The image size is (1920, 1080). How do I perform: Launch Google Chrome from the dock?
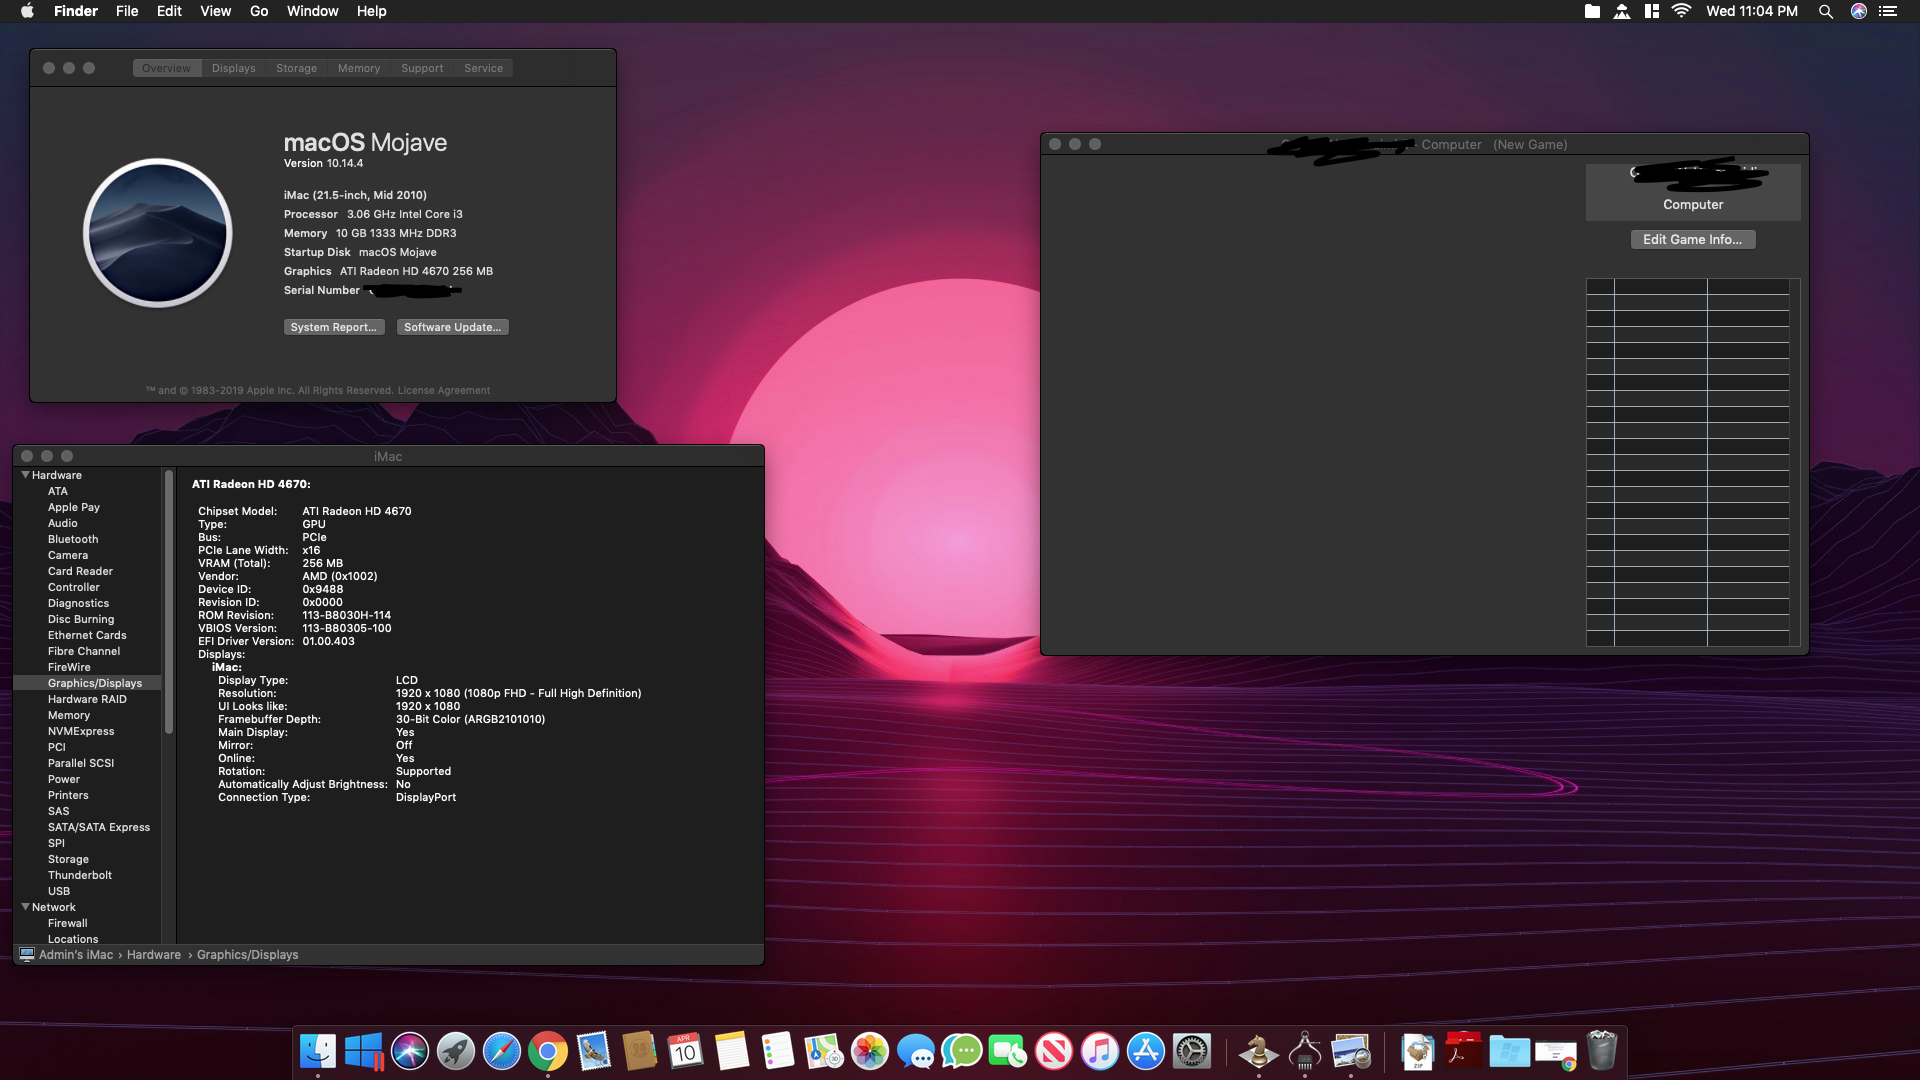(x=548, y=1051)
